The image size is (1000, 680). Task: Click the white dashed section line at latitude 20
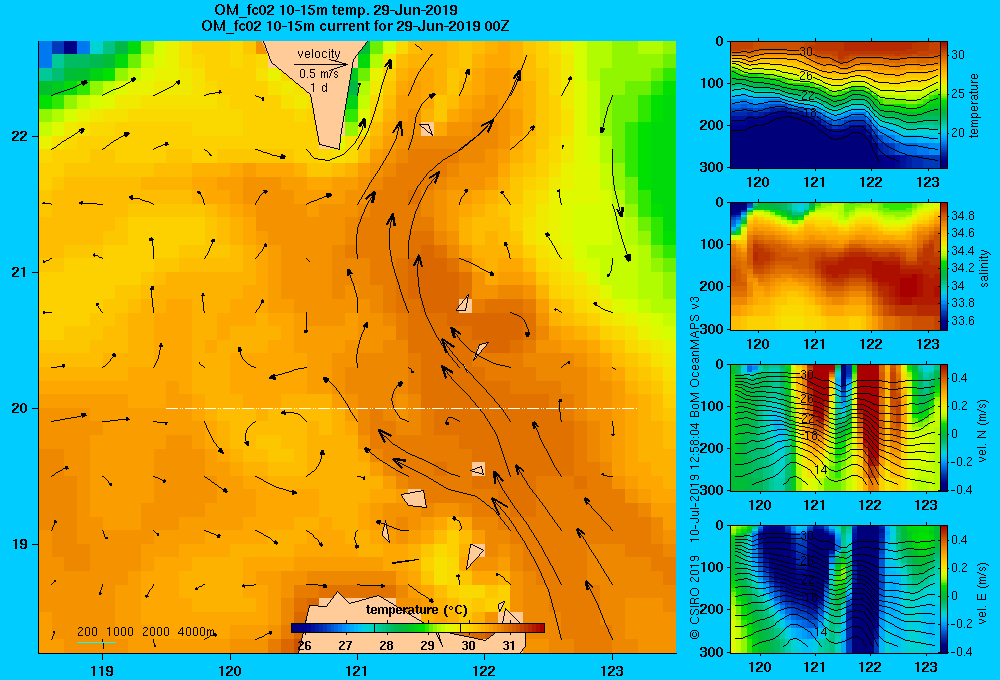pos(401,408)
